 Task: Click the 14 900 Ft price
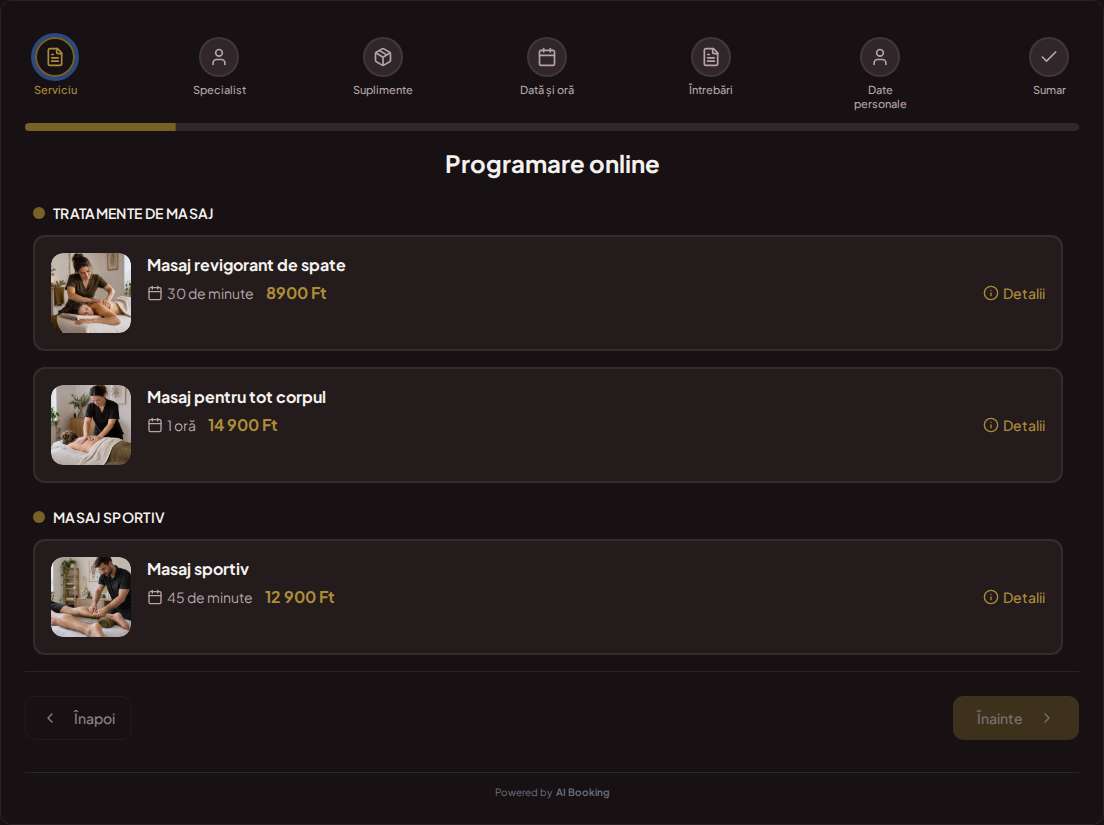pyautogui.click(x=243, y=425)
